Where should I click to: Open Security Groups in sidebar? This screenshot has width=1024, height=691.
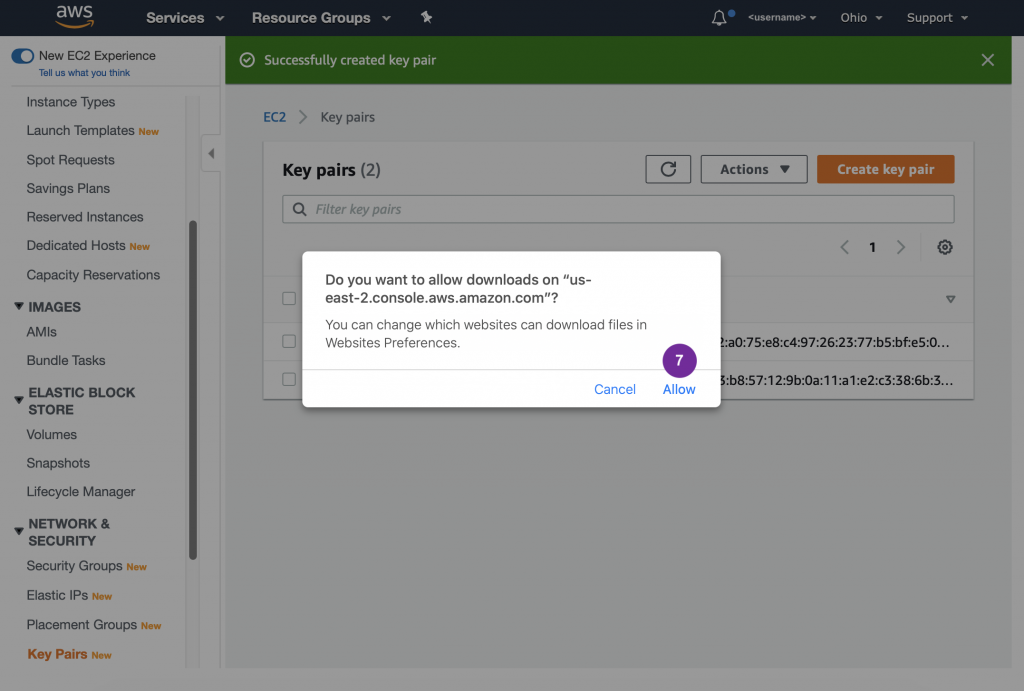coord(74,566)
